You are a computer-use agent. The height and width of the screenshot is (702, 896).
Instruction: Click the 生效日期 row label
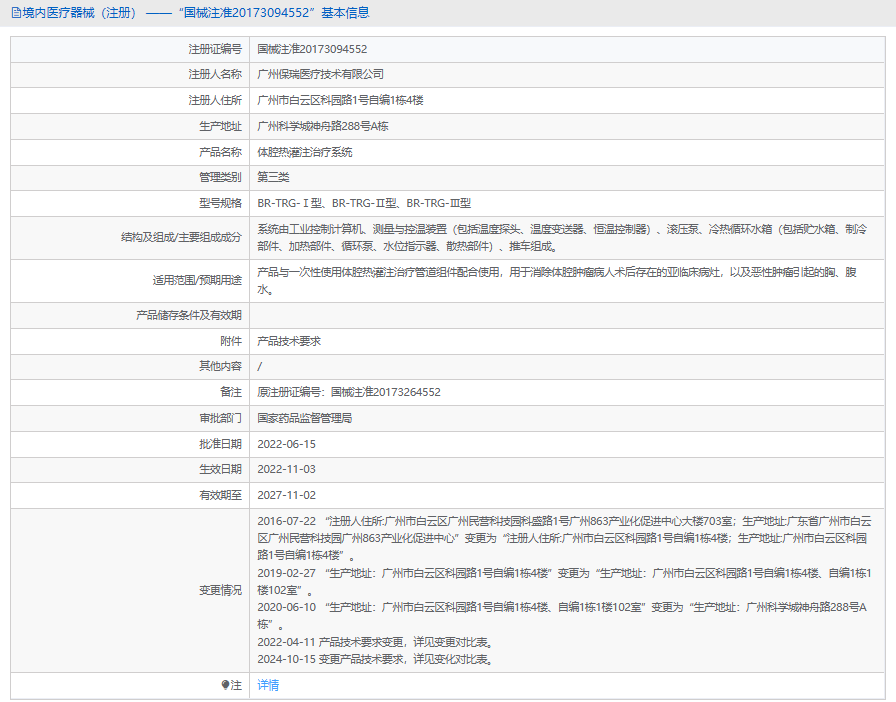point(220,469)
